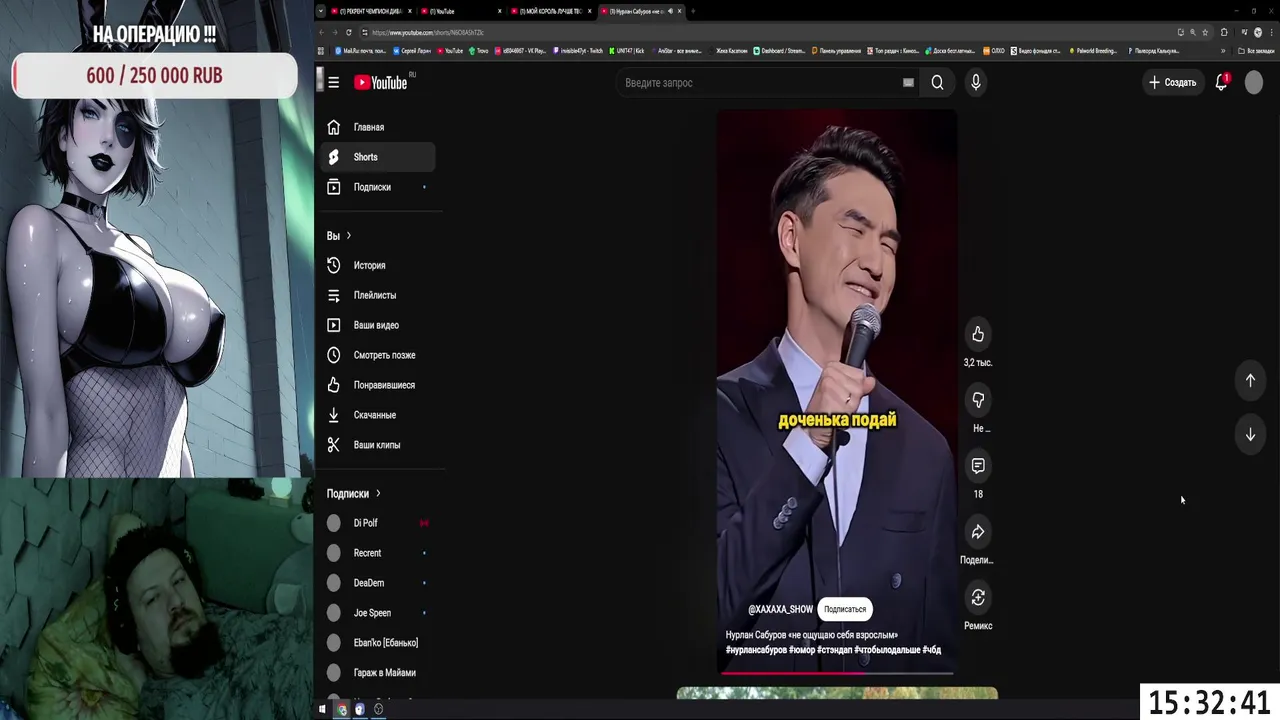Click the browser address bar URL
Viewport: 1280px width, 720px height.
click(x=428, y=32)
